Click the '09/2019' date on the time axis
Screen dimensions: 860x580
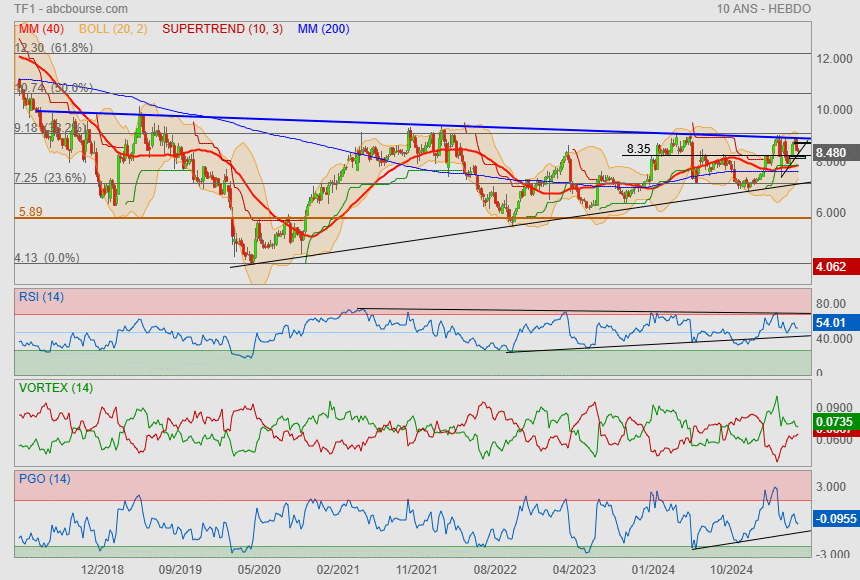180,570
